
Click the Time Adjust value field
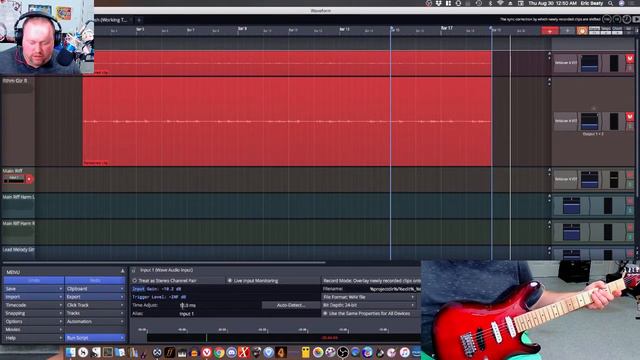(x=188, y=305)
